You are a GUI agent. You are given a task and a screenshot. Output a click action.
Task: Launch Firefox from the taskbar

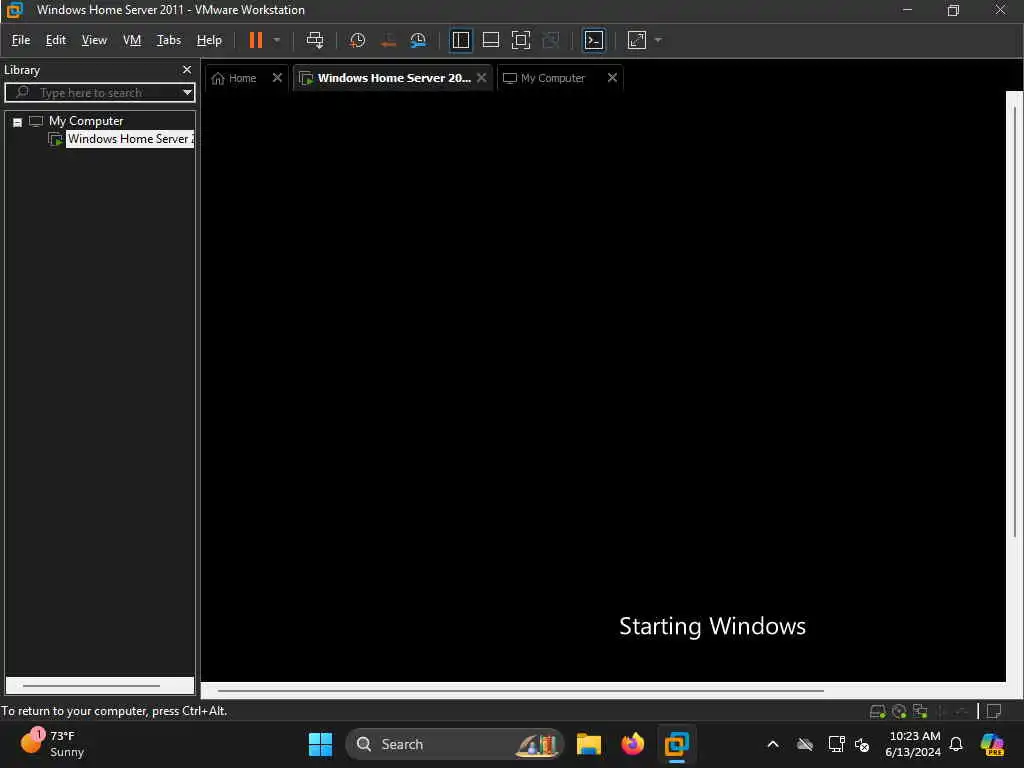coord(632,744)
